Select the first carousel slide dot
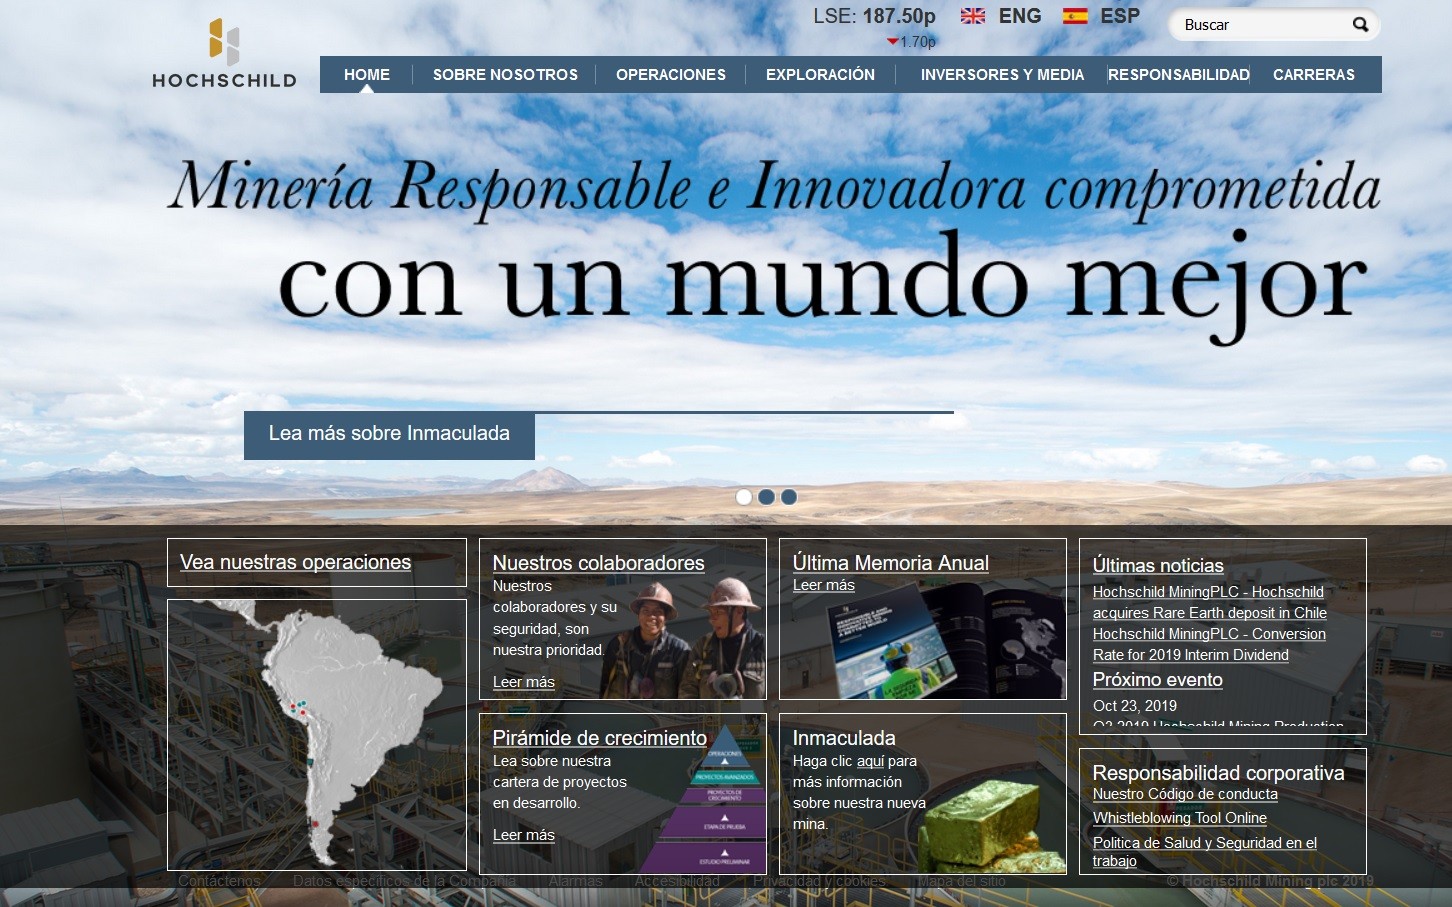Screen dimensions: 1452x907 pyautogui.click(x=743, y=497)
